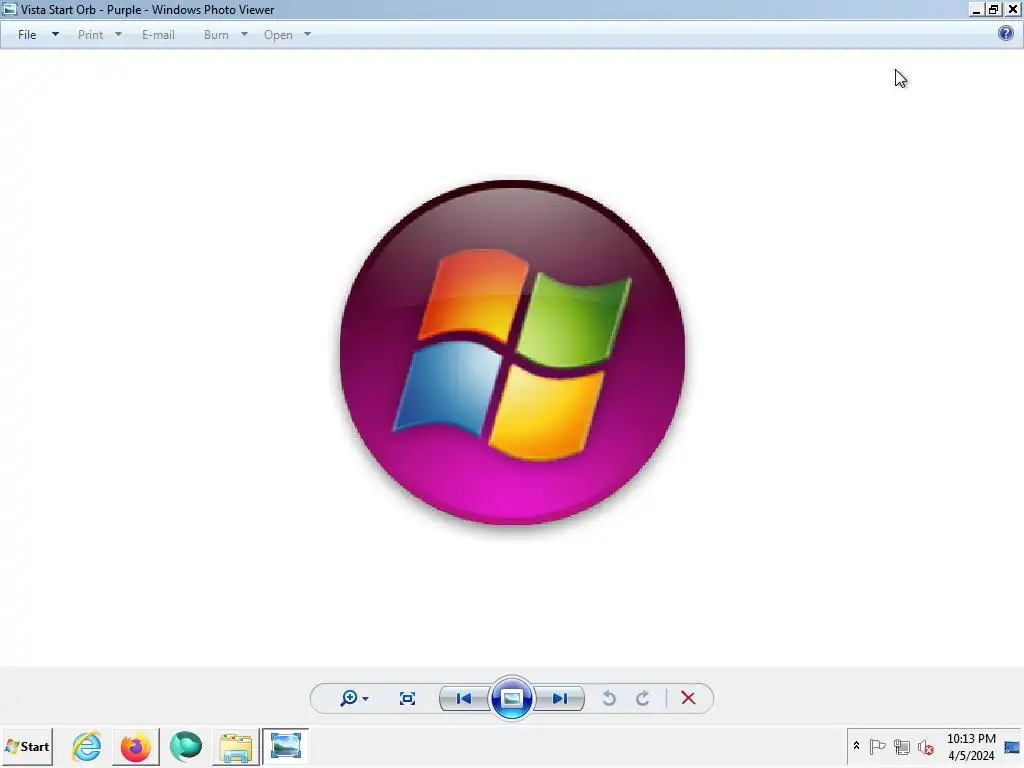Image resolution: width=1024 pixels, height=768 pixels.
Task: Expand the zoom magnifier dropdown arrow
Action: pyautogui.click(x=366, y=699)
